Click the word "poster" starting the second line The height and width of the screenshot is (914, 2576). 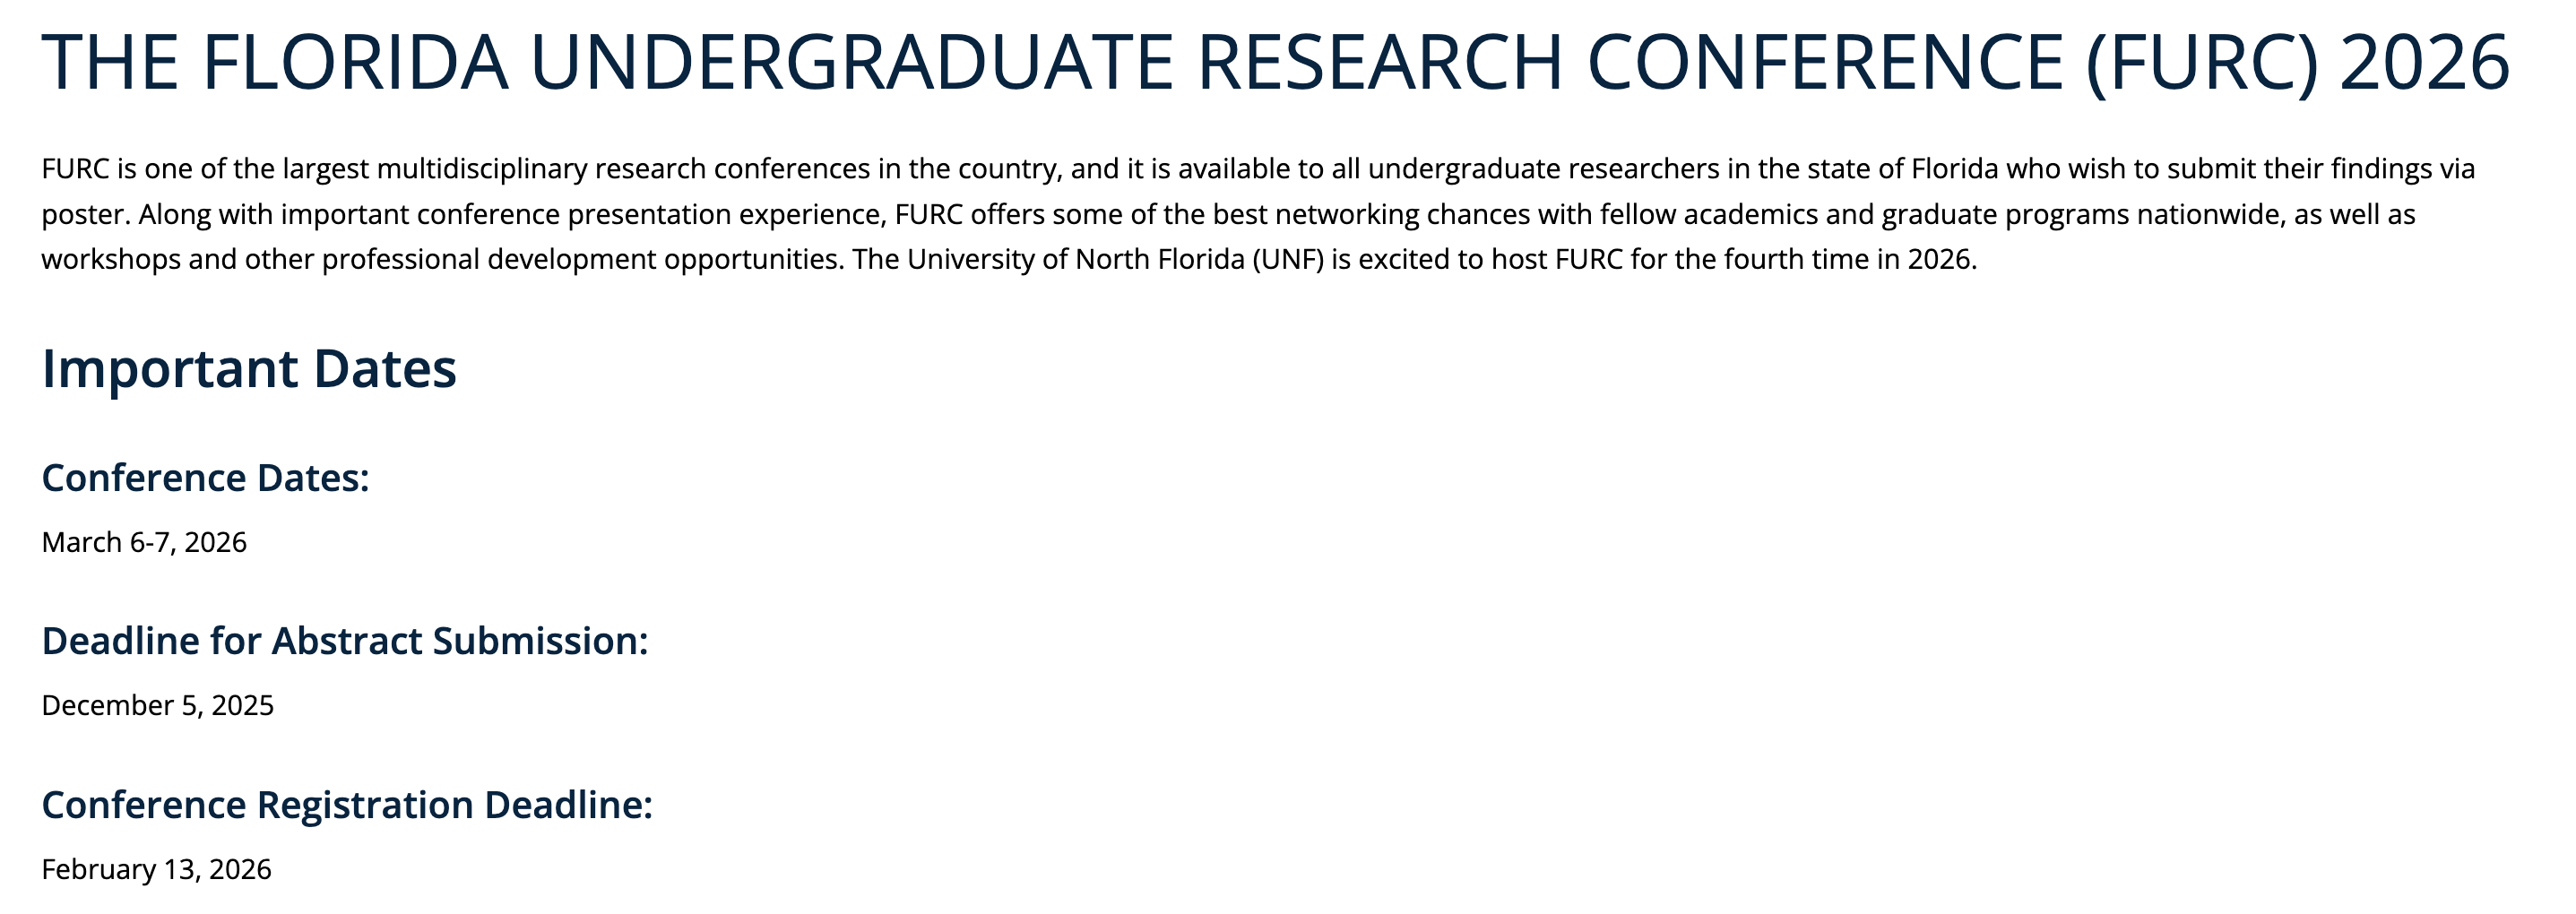[x=85, y=215]
